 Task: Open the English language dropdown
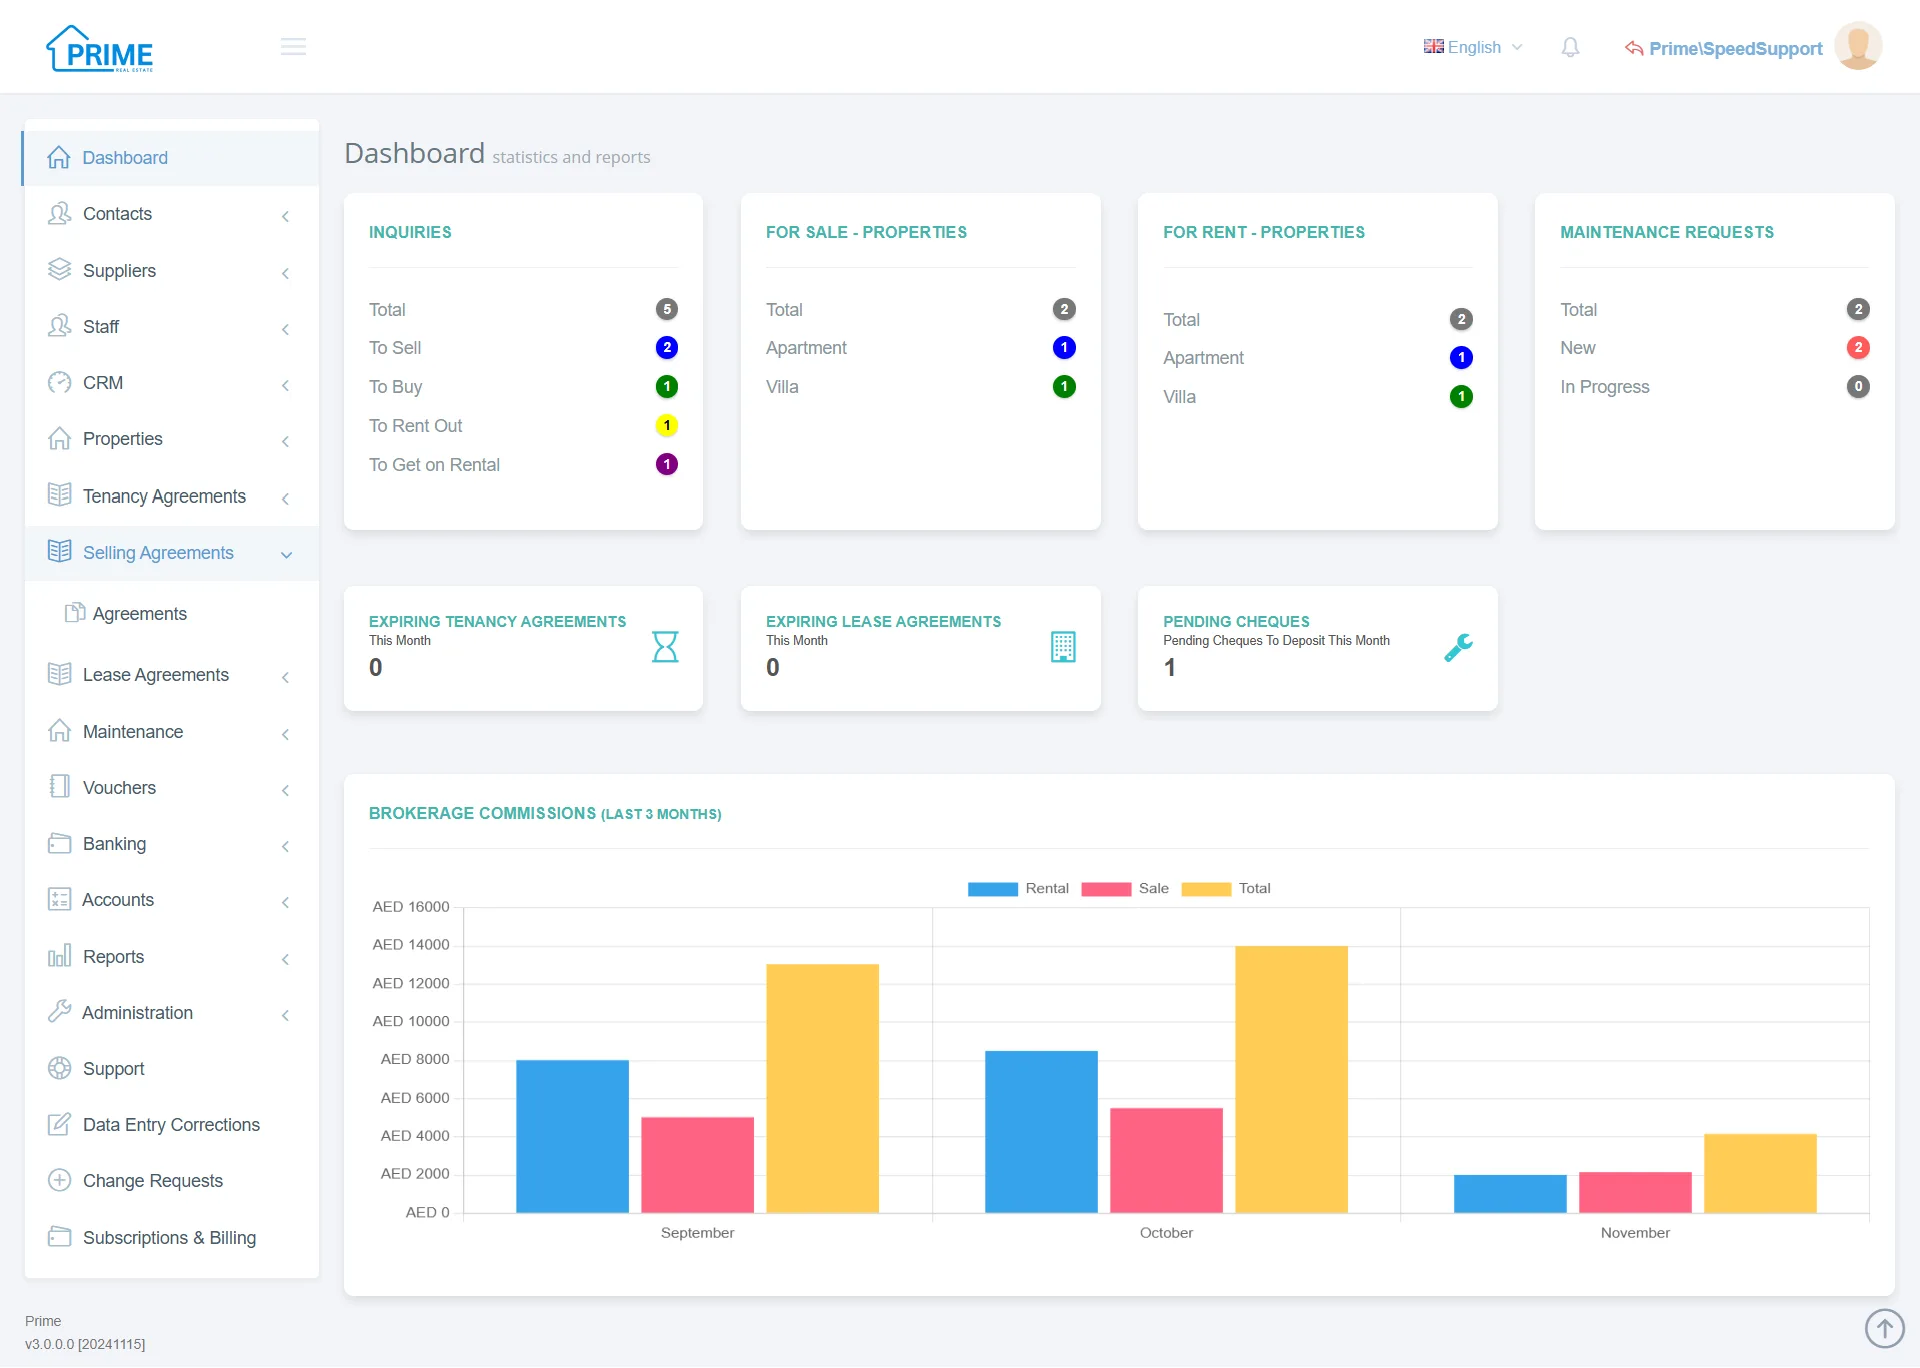[x=1473, y=47]
